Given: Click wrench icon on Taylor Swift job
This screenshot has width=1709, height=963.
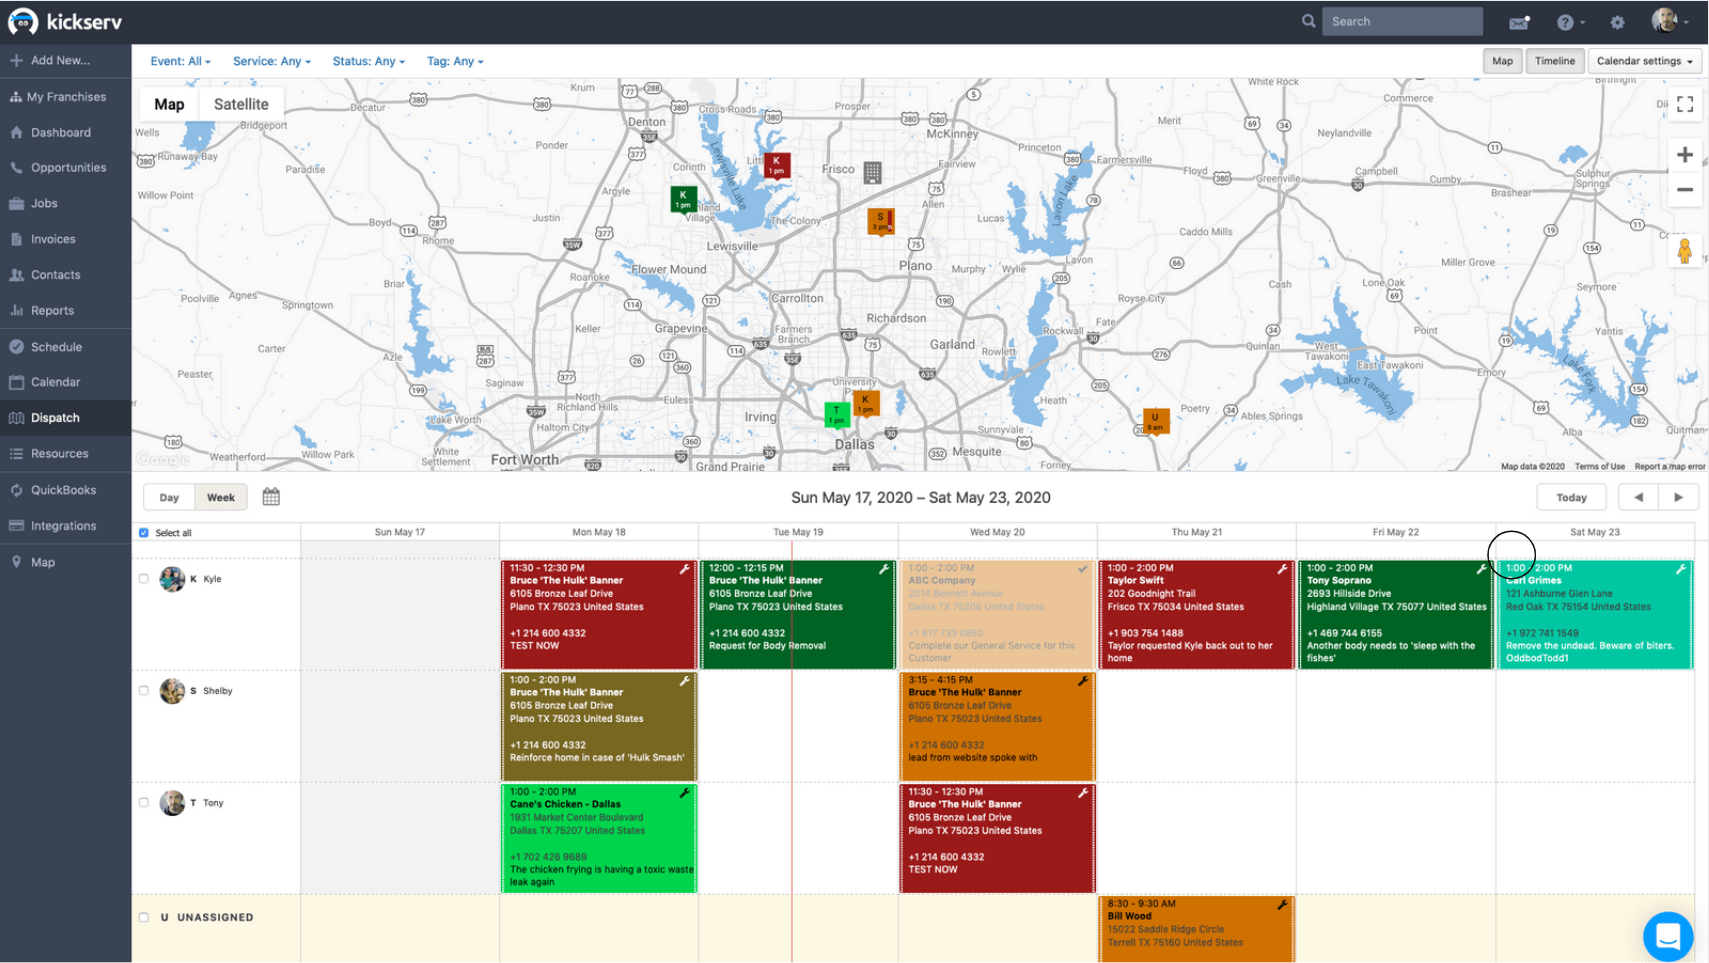Looking at the screenshot, I should click(x=1282, y=569).
